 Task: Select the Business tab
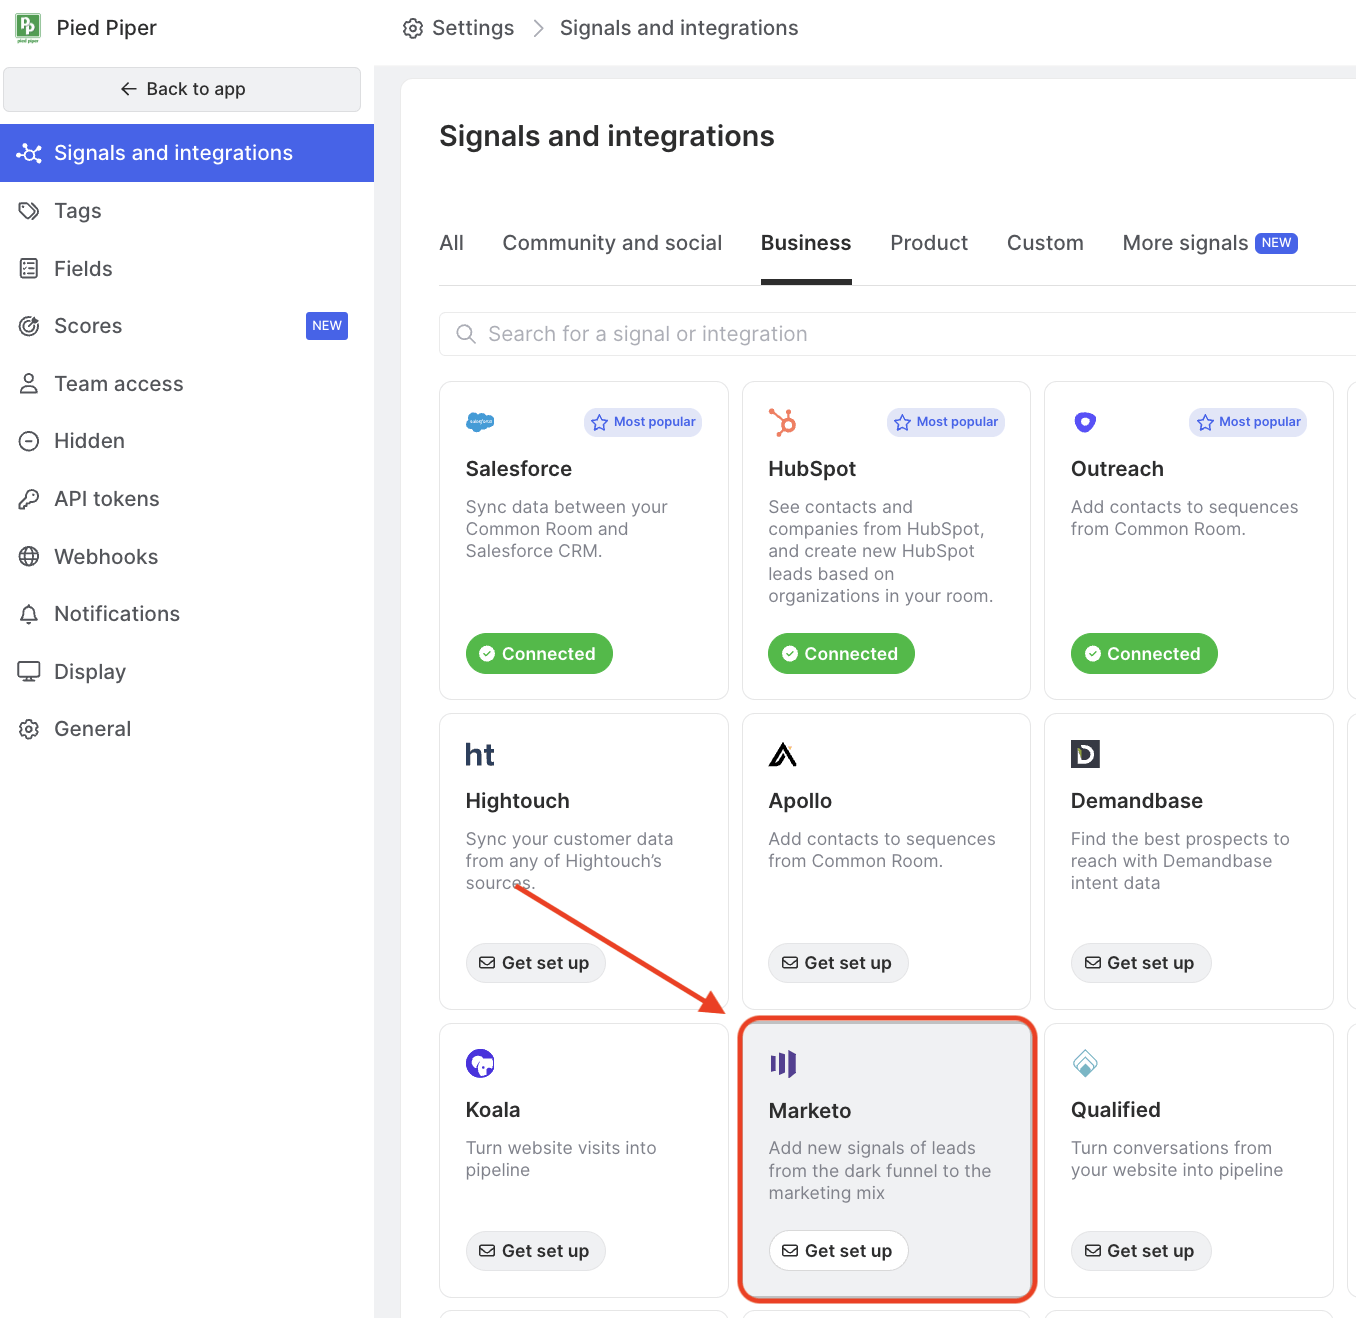pyautogui.click(x=806, y=243)
